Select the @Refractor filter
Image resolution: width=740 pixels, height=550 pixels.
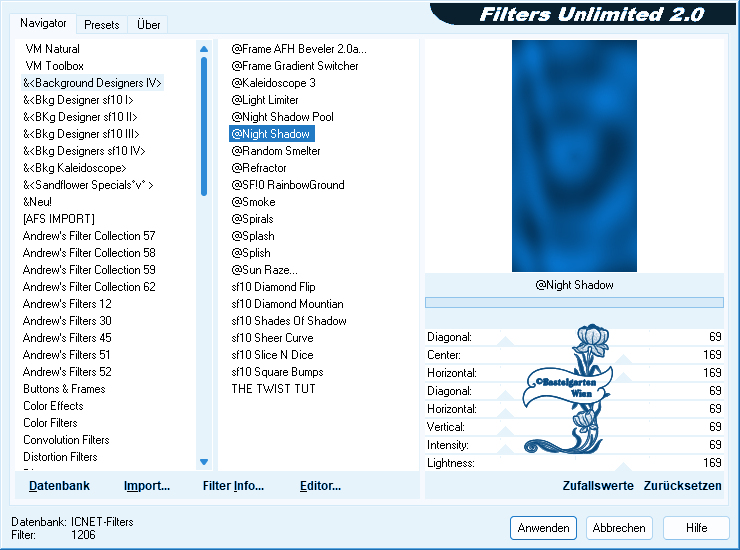pos(259,168)
